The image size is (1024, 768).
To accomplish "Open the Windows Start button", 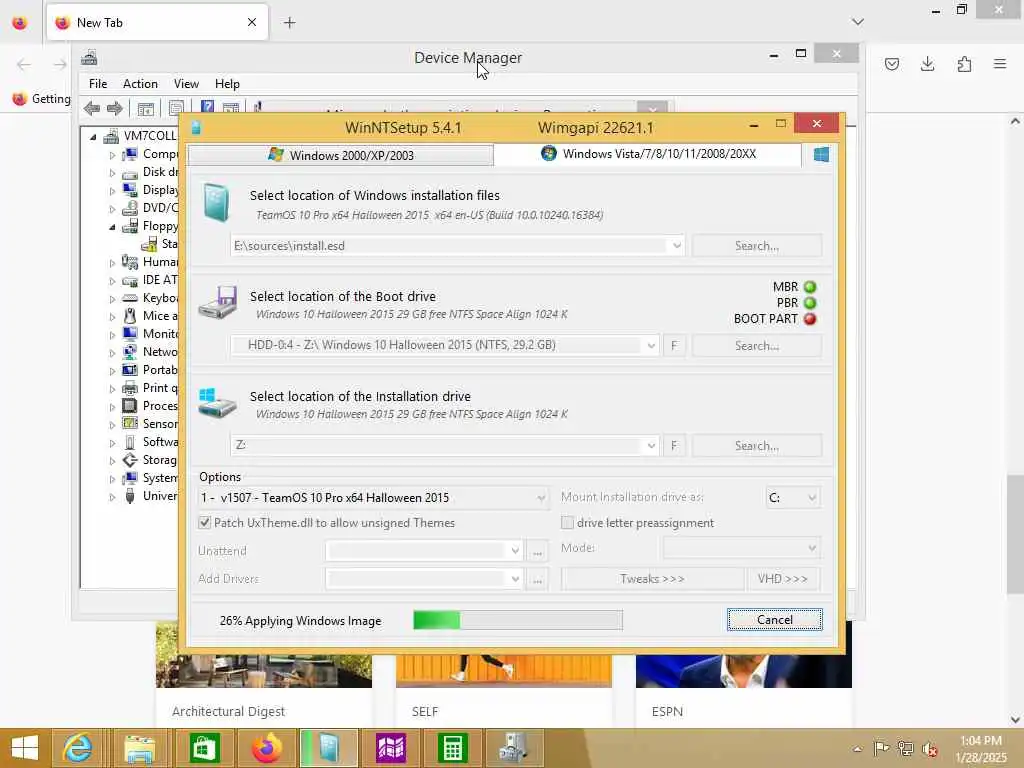I will click(x=25, y=748).
